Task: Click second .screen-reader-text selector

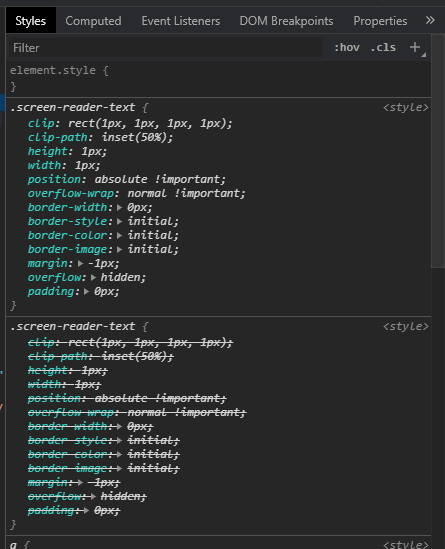Action: (72, 326)
